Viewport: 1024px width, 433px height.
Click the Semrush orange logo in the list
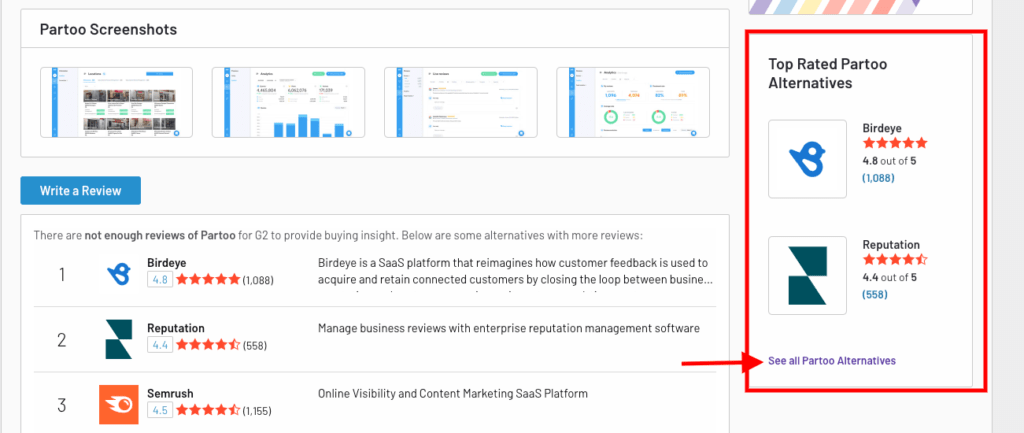coord(119,404)
